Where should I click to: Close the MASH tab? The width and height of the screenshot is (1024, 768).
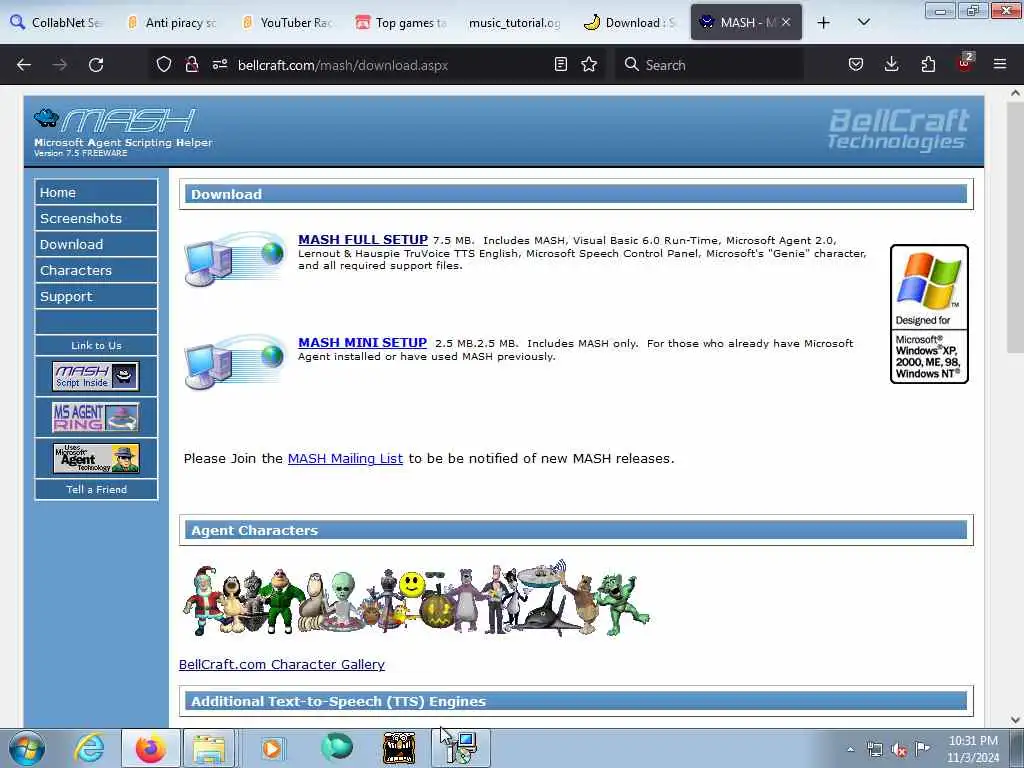click(786, 22)
